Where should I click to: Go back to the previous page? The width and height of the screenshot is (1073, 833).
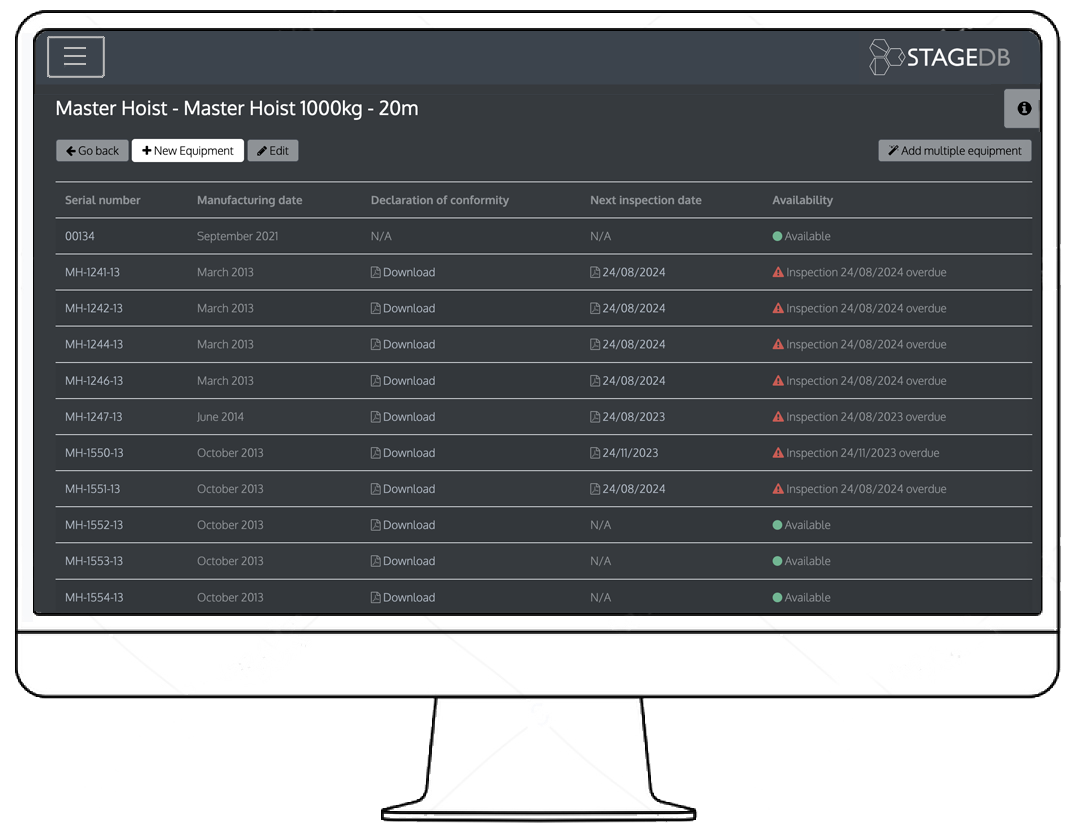[x=92, y=151]
